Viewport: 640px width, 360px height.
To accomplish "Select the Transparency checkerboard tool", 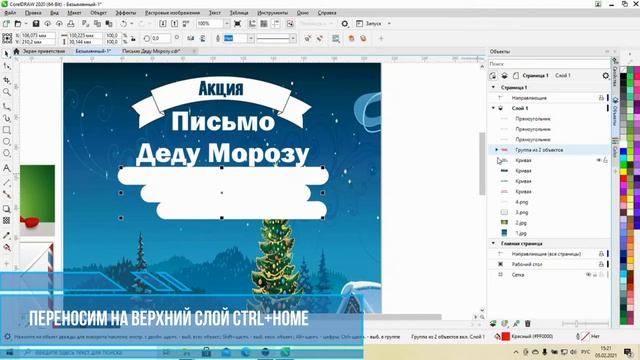I will 7,221.
